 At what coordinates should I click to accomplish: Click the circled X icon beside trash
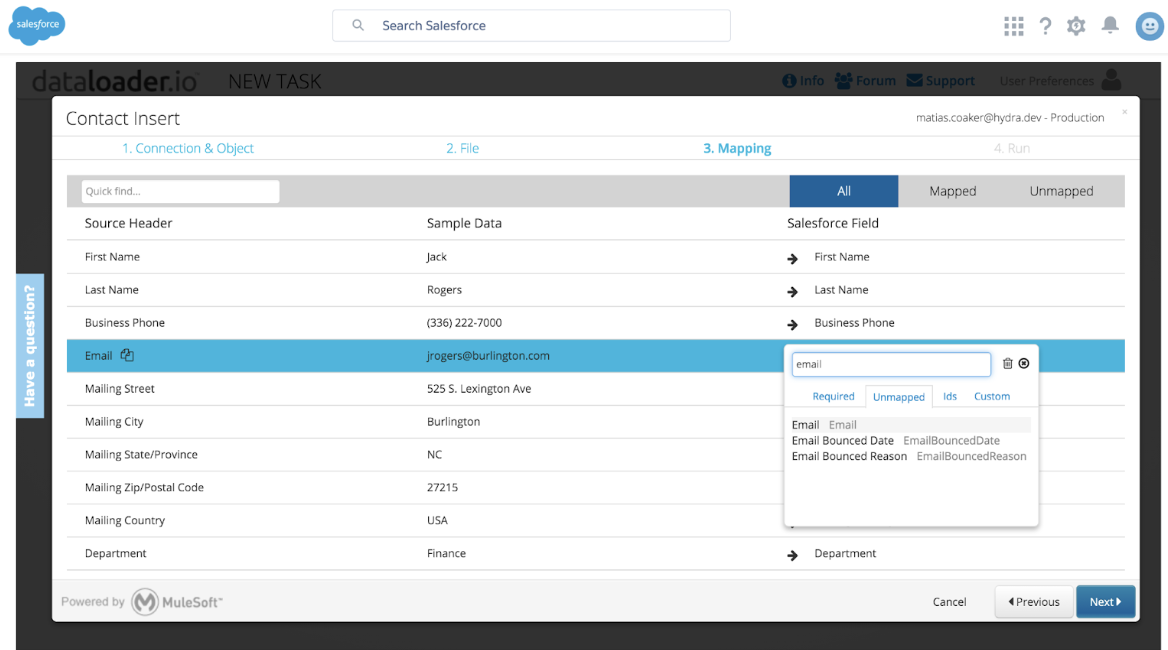[1024, 364]
